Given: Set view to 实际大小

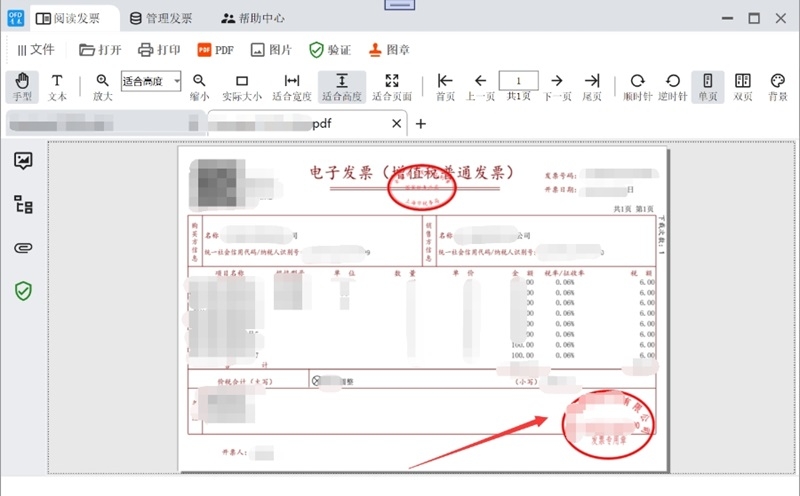Looking at the screenshot, I should 242,87.
